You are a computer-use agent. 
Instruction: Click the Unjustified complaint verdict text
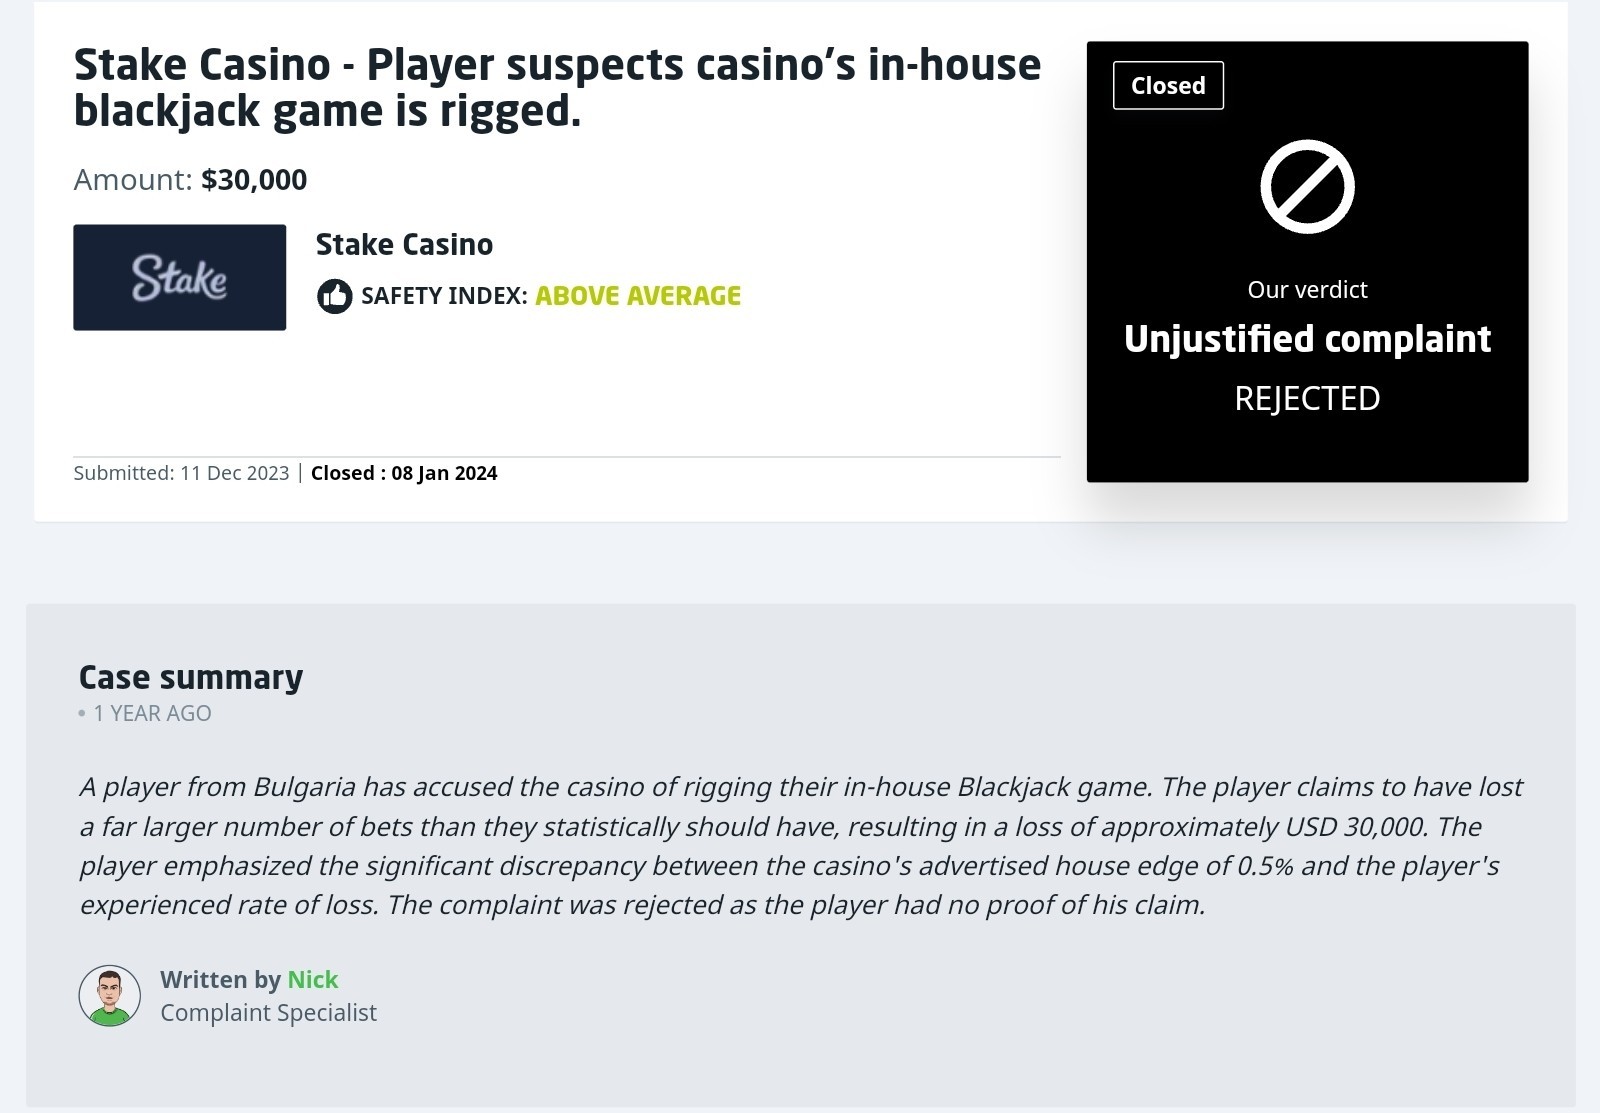point(1307,339)
